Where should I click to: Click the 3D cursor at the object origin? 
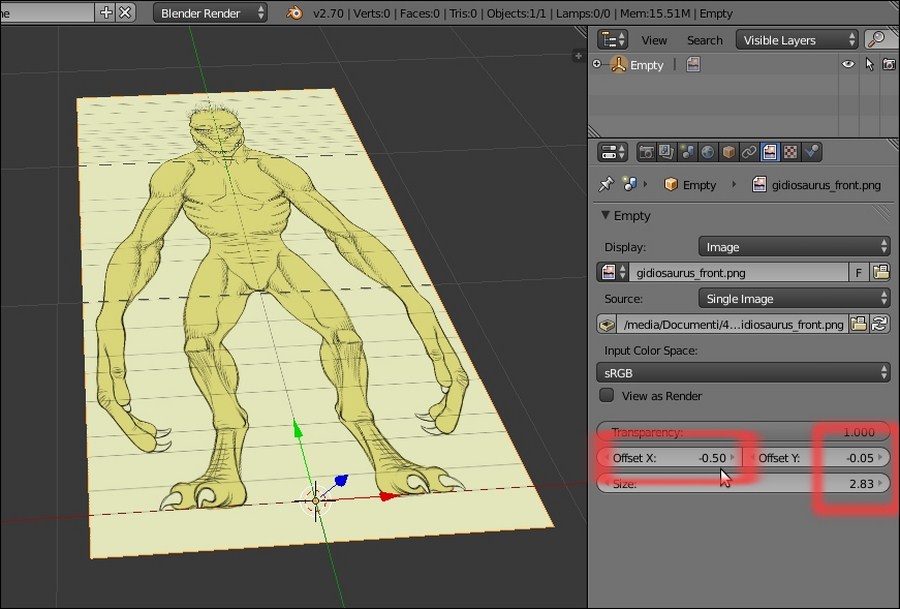(x=315, y=501)
